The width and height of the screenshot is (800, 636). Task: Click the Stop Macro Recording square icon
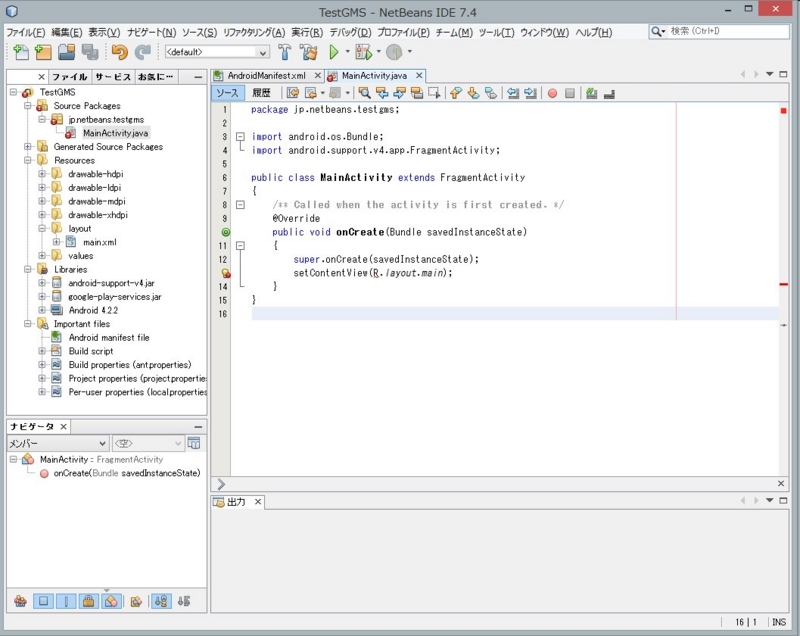570,93
